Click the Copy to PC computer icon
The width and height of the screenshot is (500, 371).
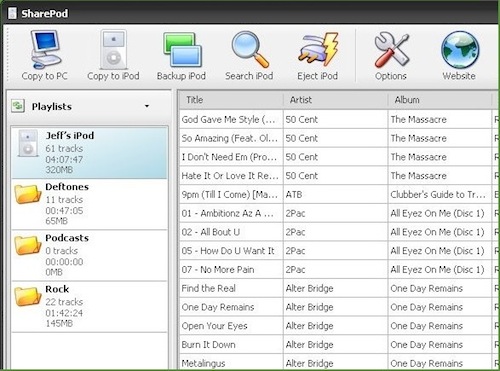point(46,49)
